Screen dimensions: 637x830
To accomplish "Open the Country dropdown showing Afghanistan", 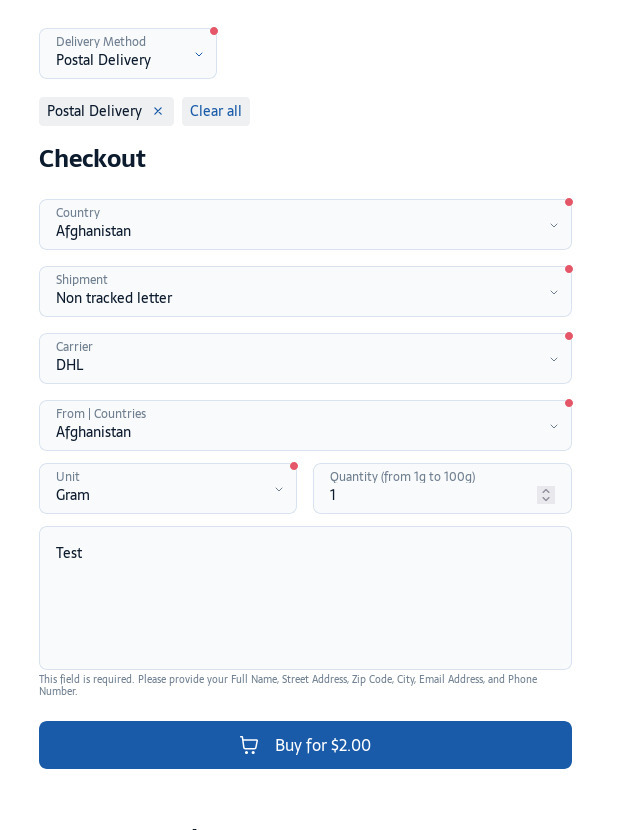I will click(306, 224).
